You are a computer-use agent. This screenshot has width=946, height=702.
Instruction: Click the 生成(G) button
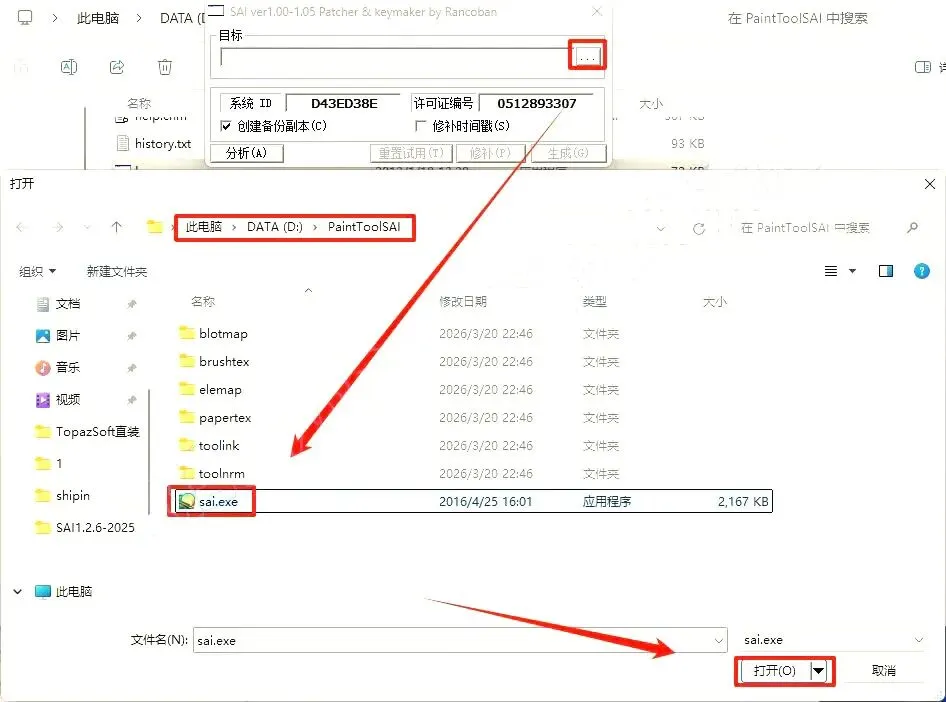pos(568,153)
